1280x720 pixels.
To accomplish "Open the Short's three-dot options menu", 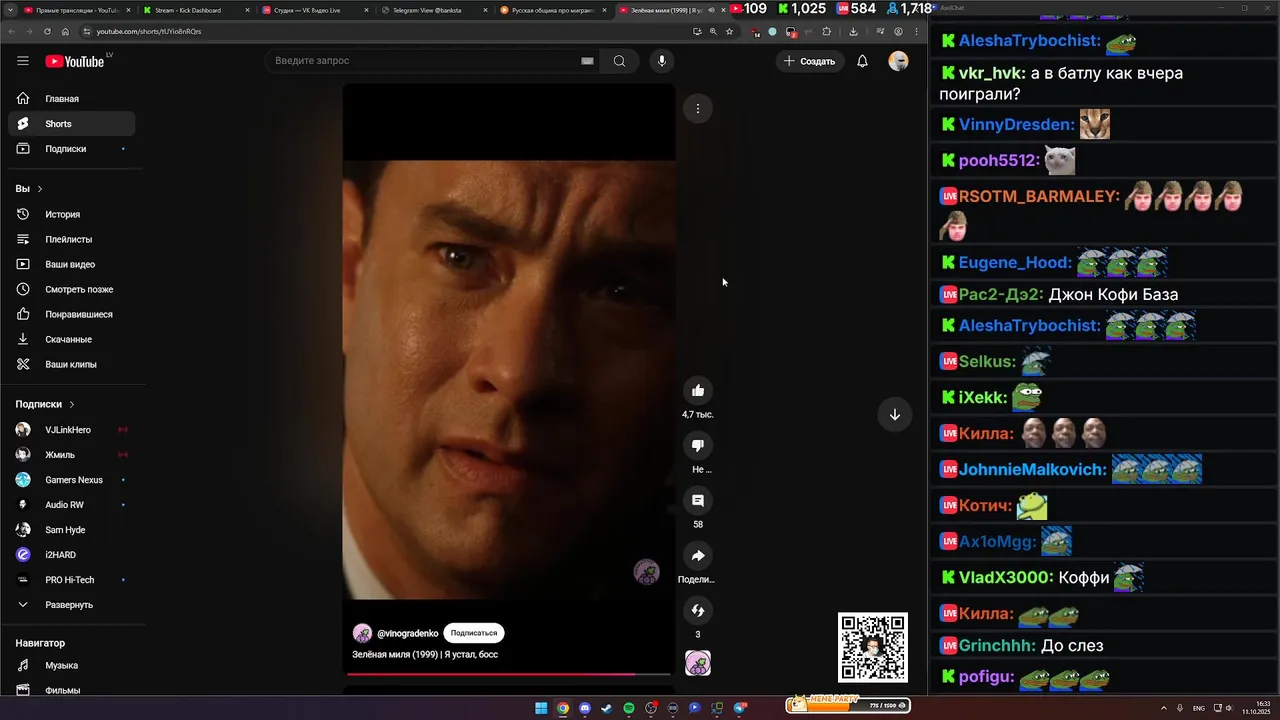I will (x=698, y=108).
